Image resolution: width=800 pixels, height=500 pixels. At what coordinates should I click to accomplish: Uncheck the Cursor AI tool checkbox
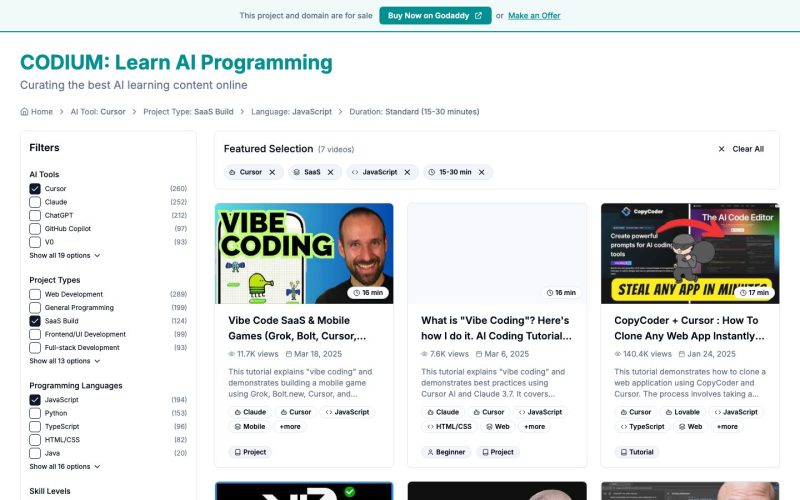35,189
